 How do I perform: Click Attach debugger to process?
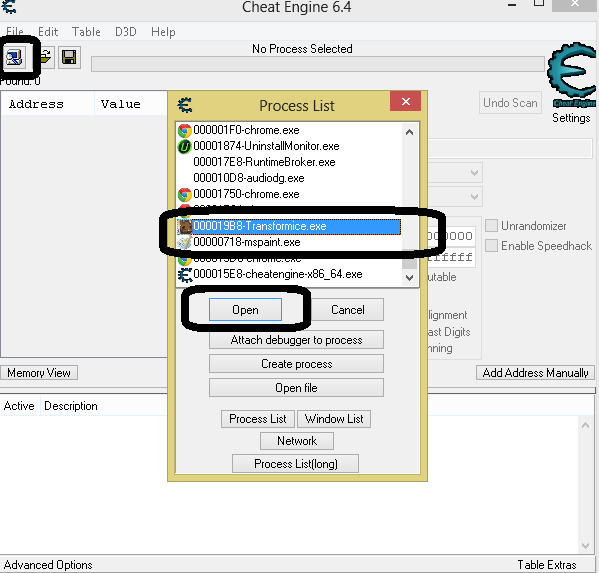point(296,340)
